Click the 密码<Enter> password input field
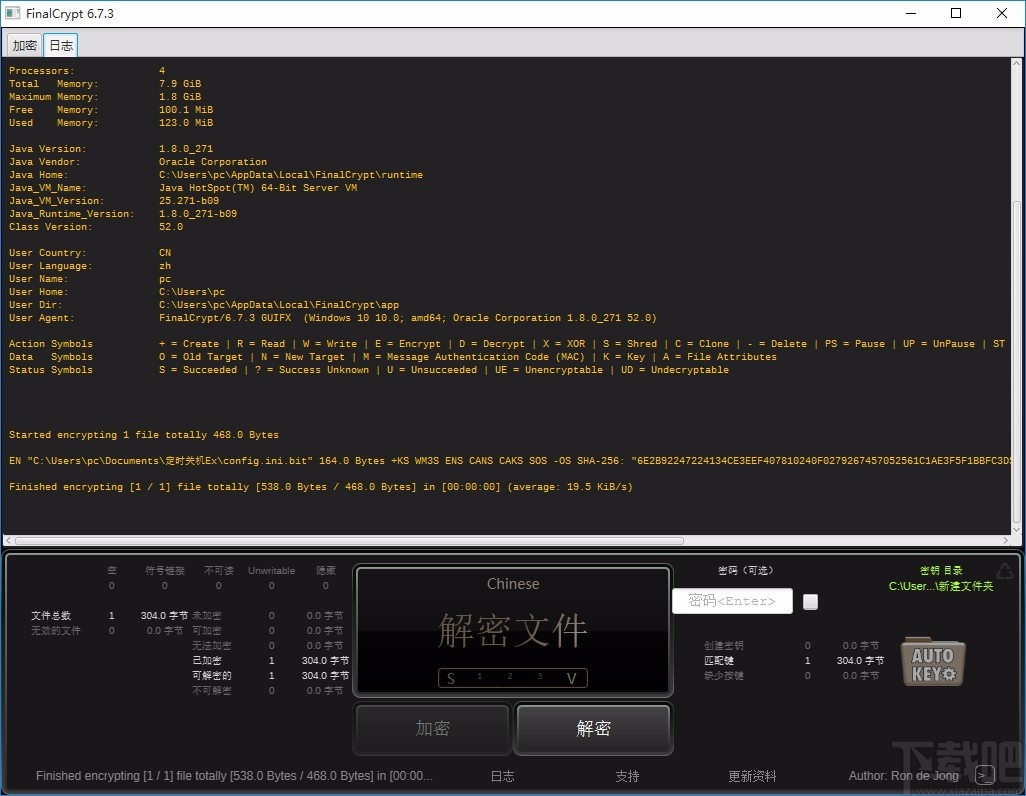Screen dimensions: 1026x796 [732, 601]
